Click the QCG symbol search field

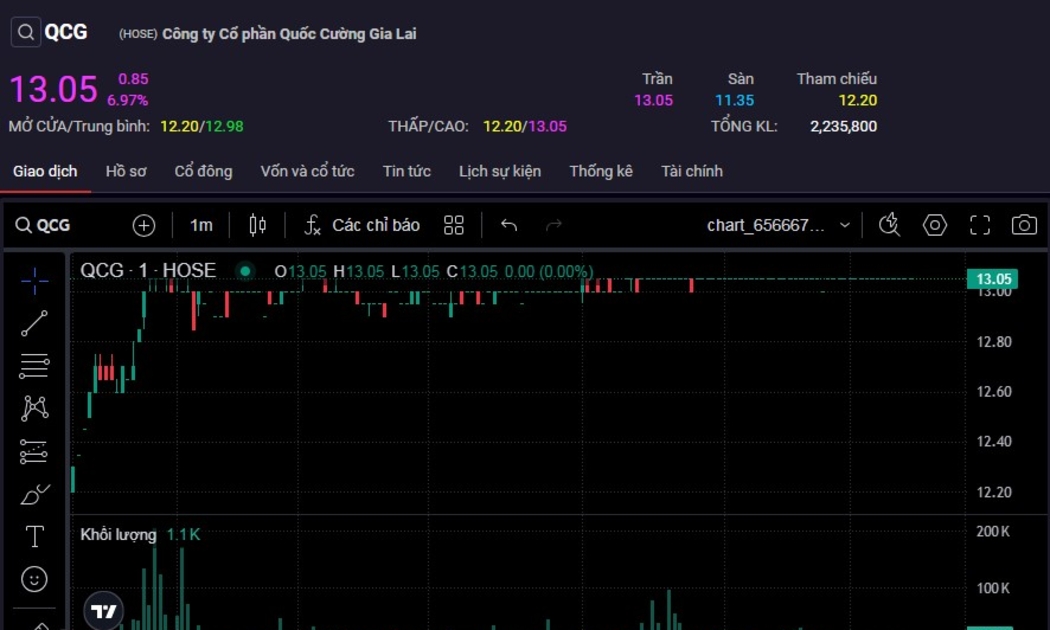tap(44, 225)
